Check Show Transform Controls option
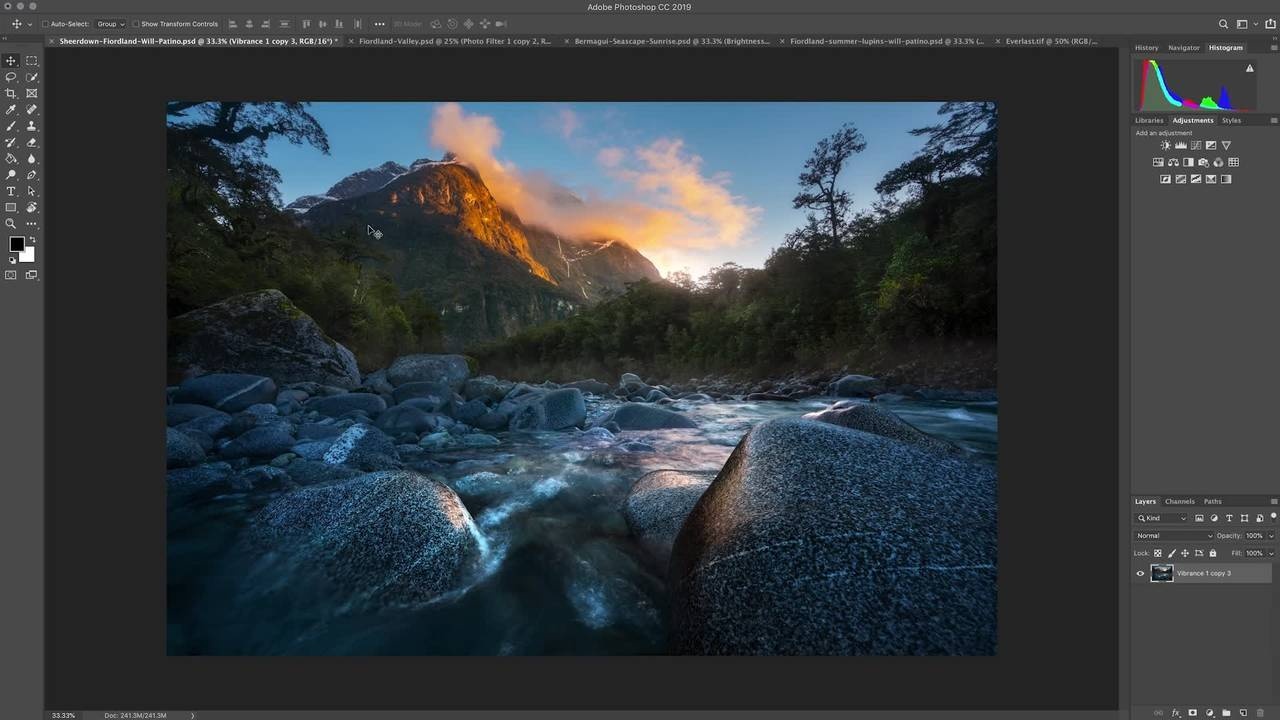This screenshot has width=1280, height=720. tap(136, 24)
